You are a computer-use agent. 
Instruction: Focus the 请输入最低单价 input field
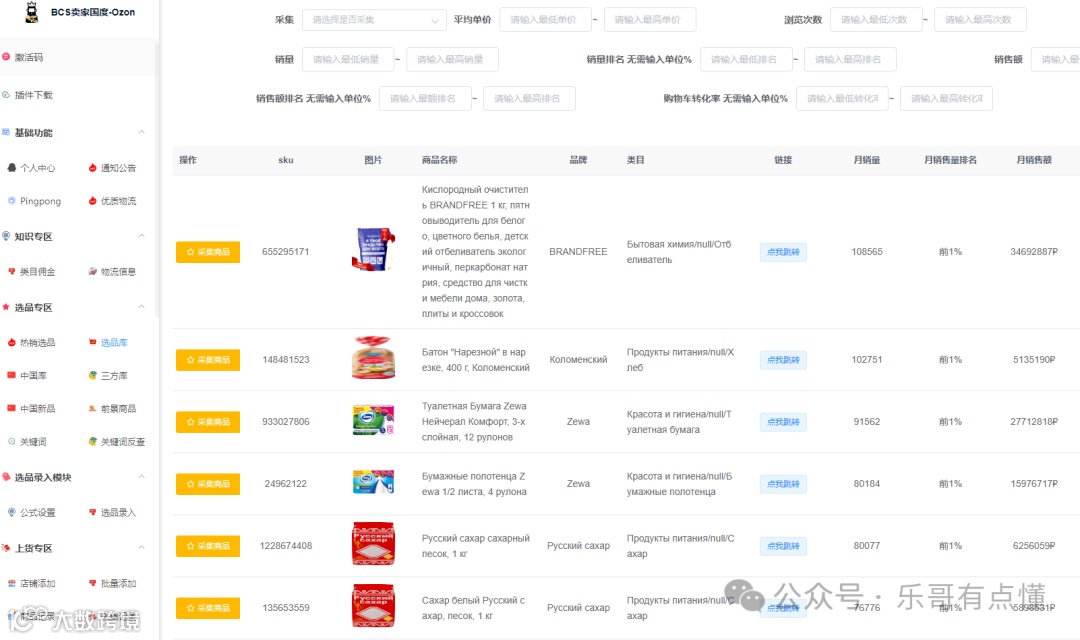546,20
